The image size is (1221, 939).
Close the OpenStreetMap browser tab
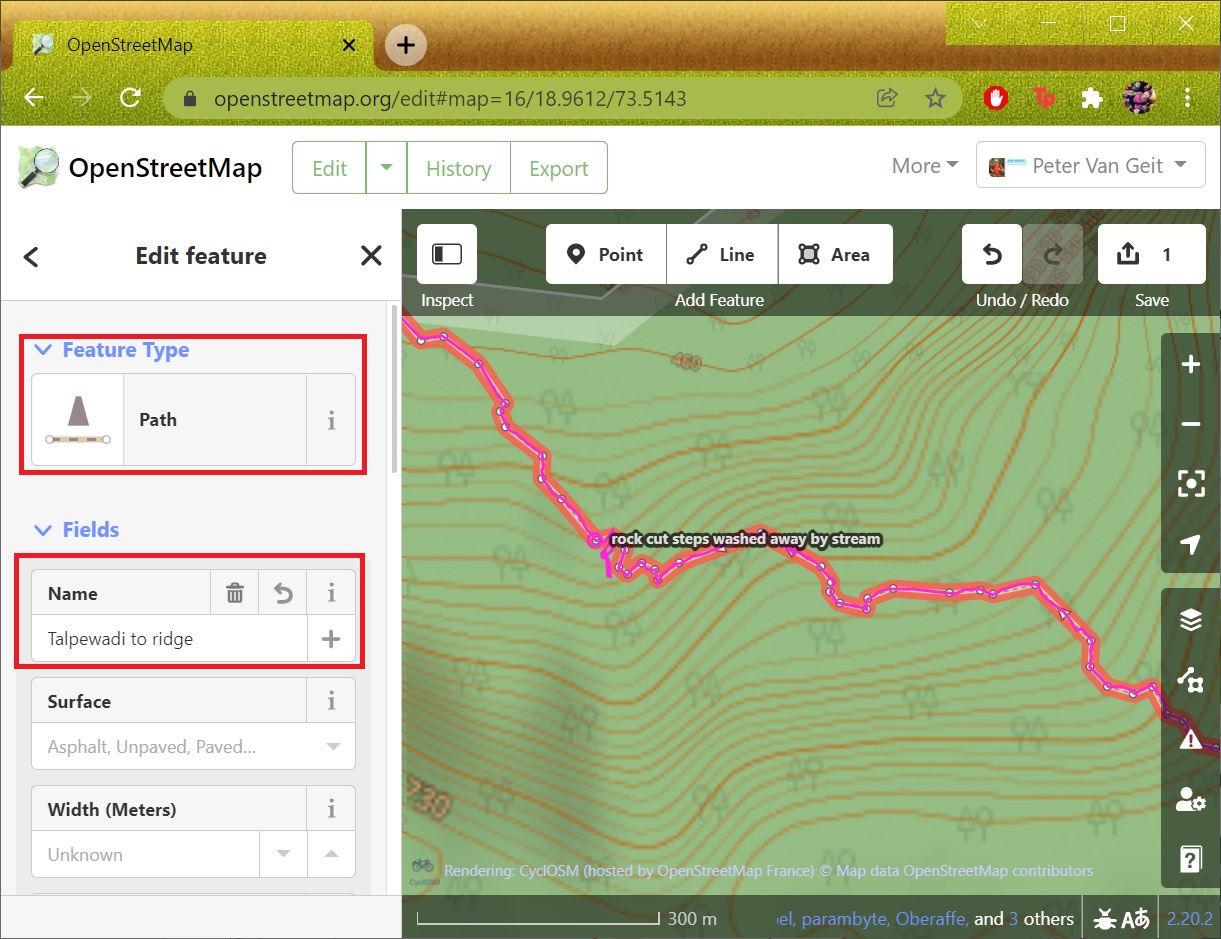pyautogui.click(x=349, y=45)
